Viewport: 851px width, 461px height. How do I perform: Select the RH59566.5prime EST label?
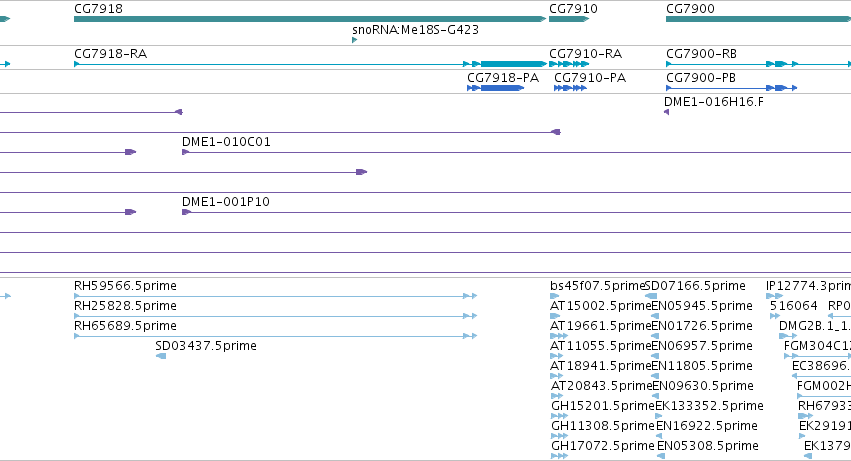click(x=125, y=286)
